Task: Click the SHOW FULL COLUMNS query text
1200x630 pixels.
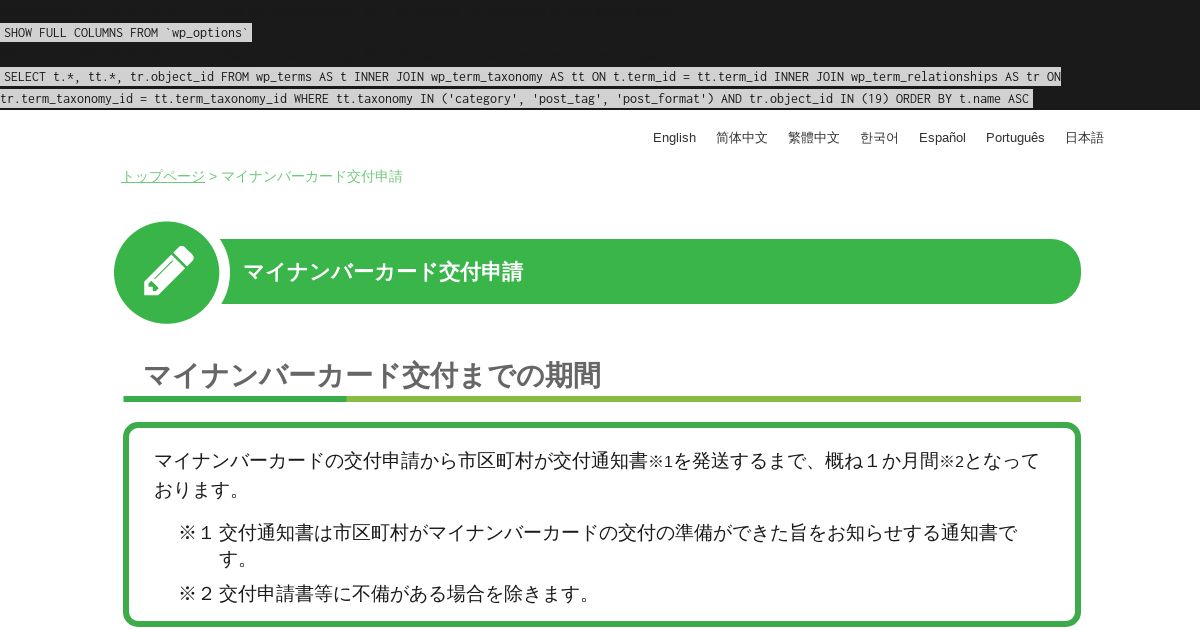Action: coord(126,33)
